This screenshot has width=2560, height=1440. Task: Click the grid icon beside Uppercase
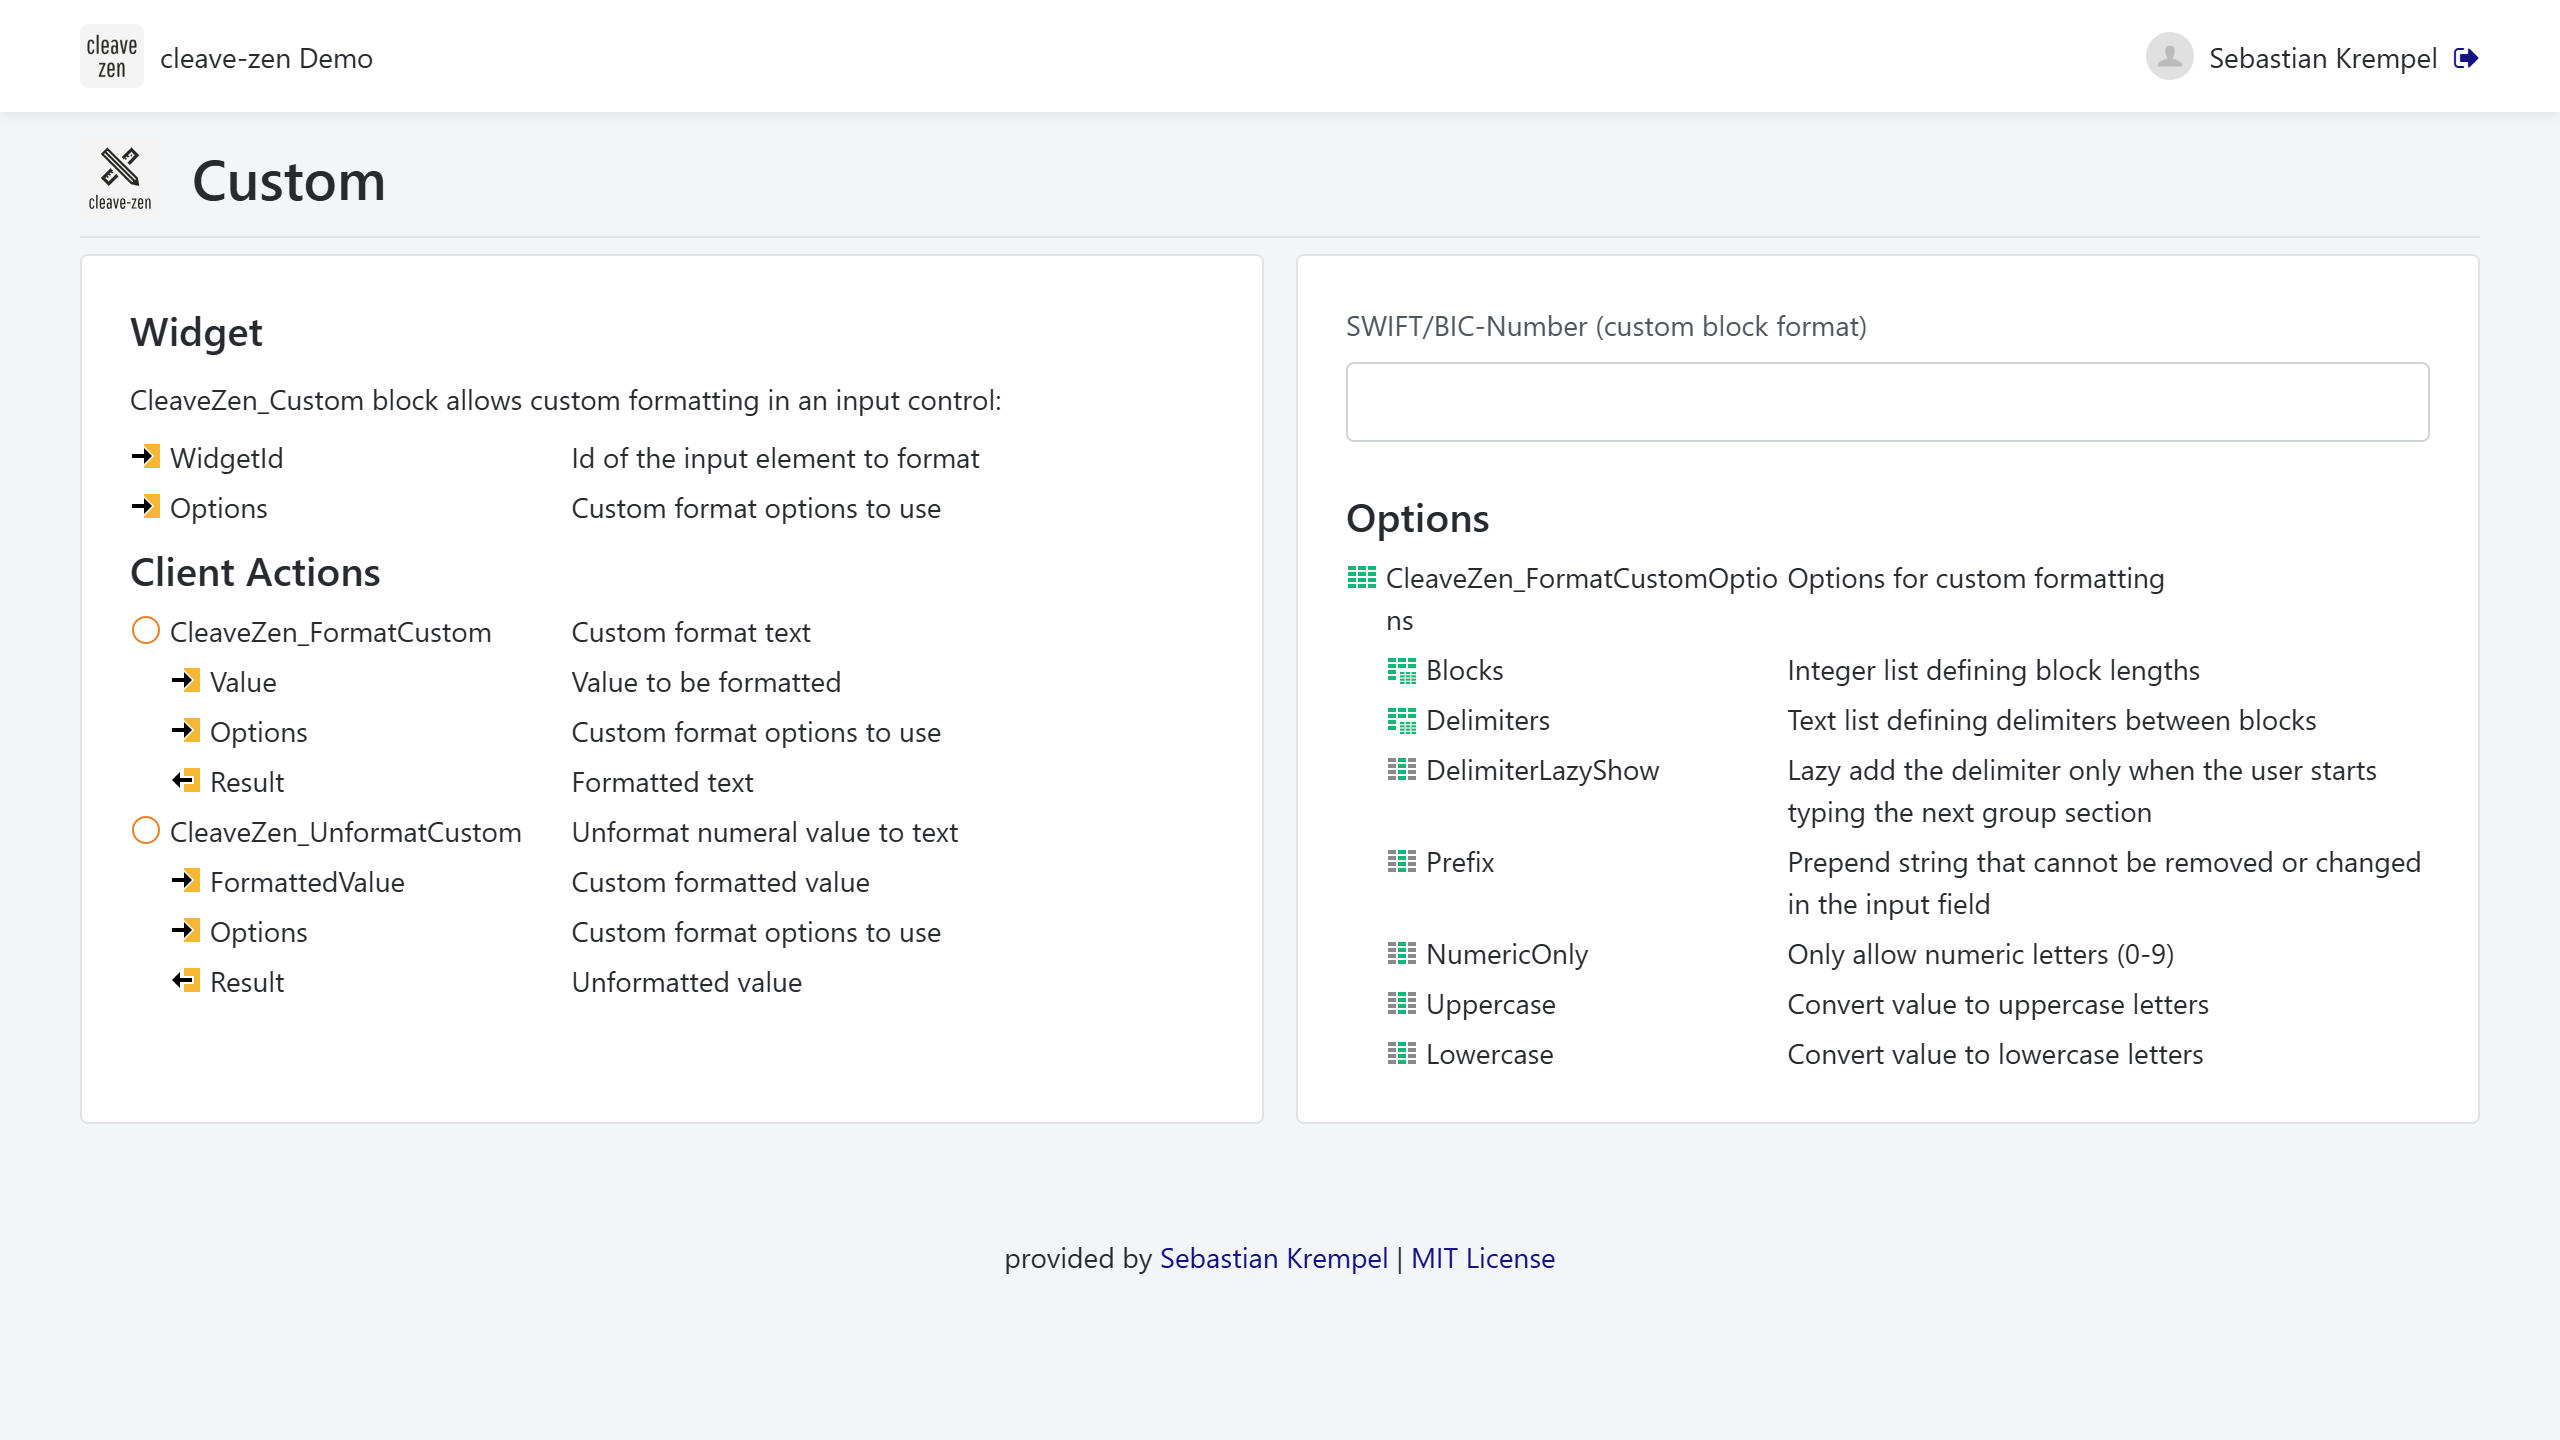[x=1401, y=1004]
